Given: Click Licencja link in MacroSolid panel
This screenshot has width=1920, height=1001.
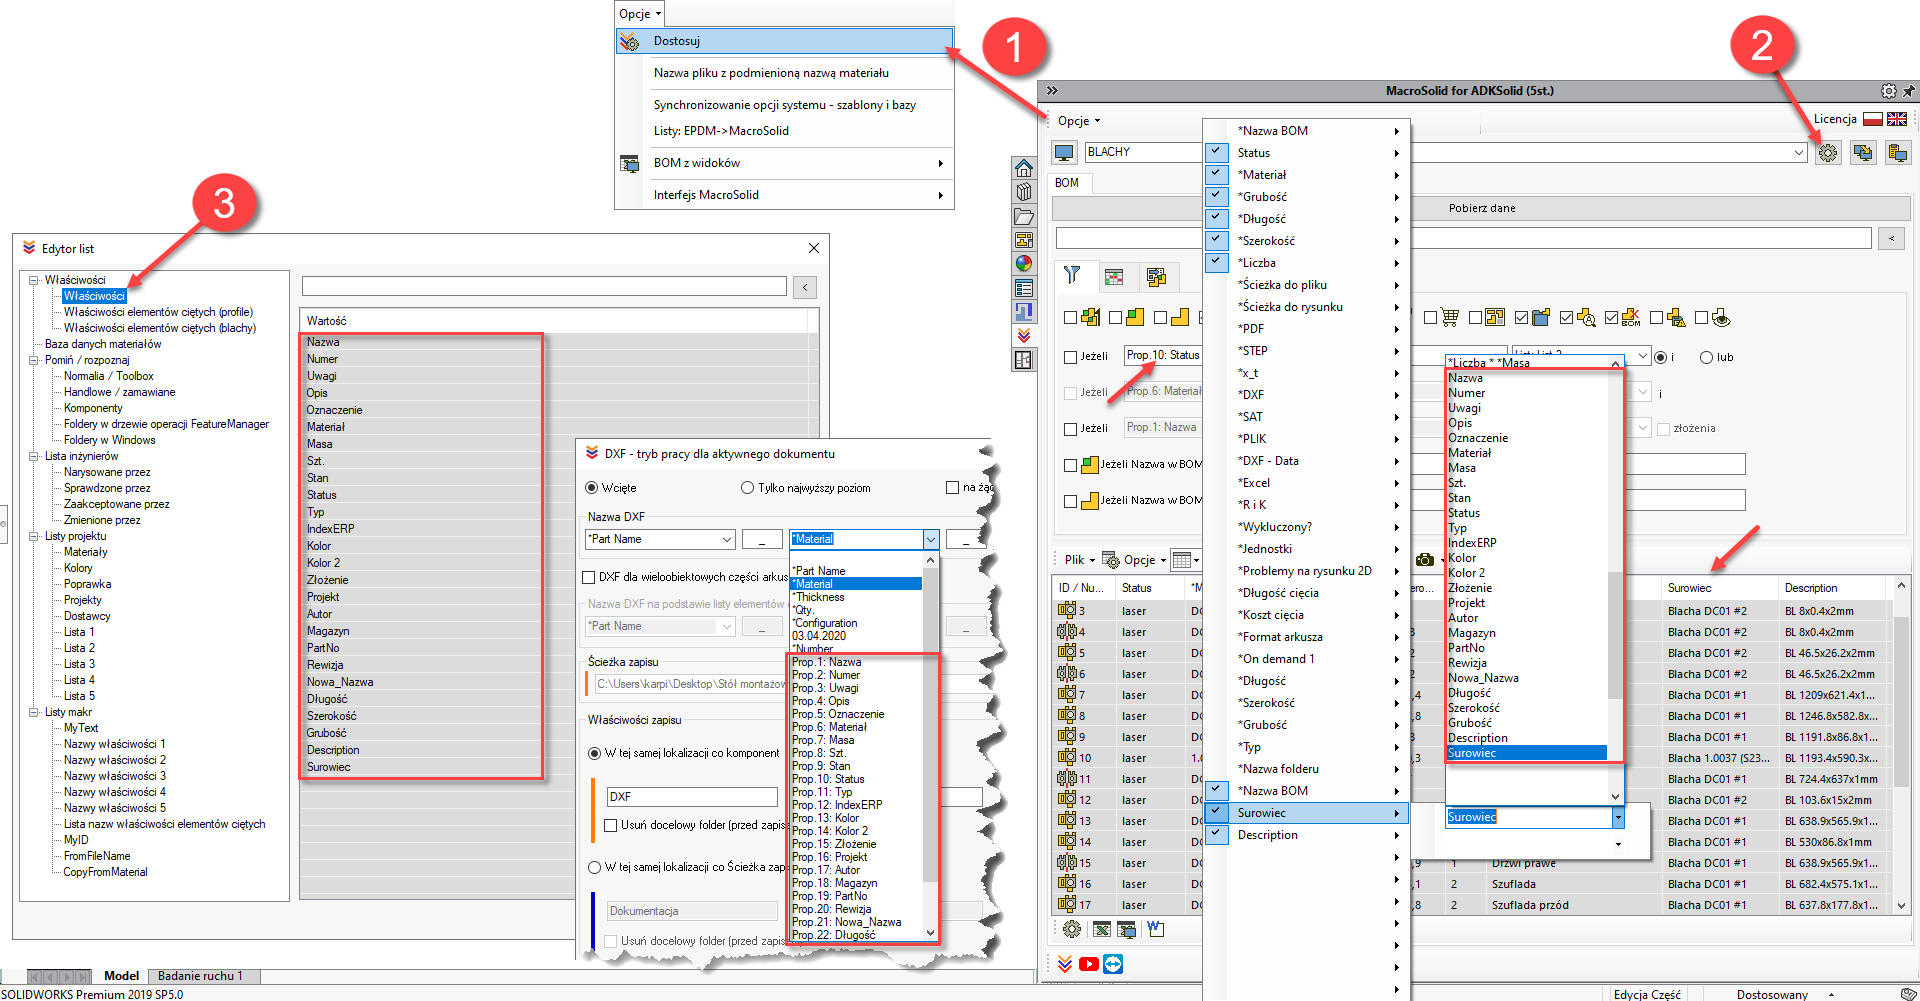Looking at the screenshot, I should [x=1835, y=119].
